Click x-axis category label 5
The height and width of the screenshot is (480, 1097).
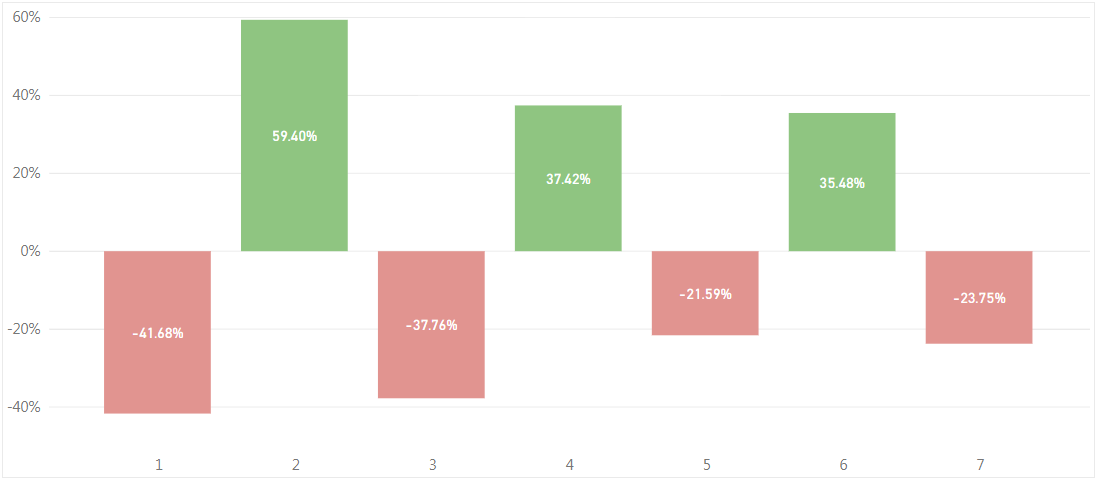pos(706,465)
